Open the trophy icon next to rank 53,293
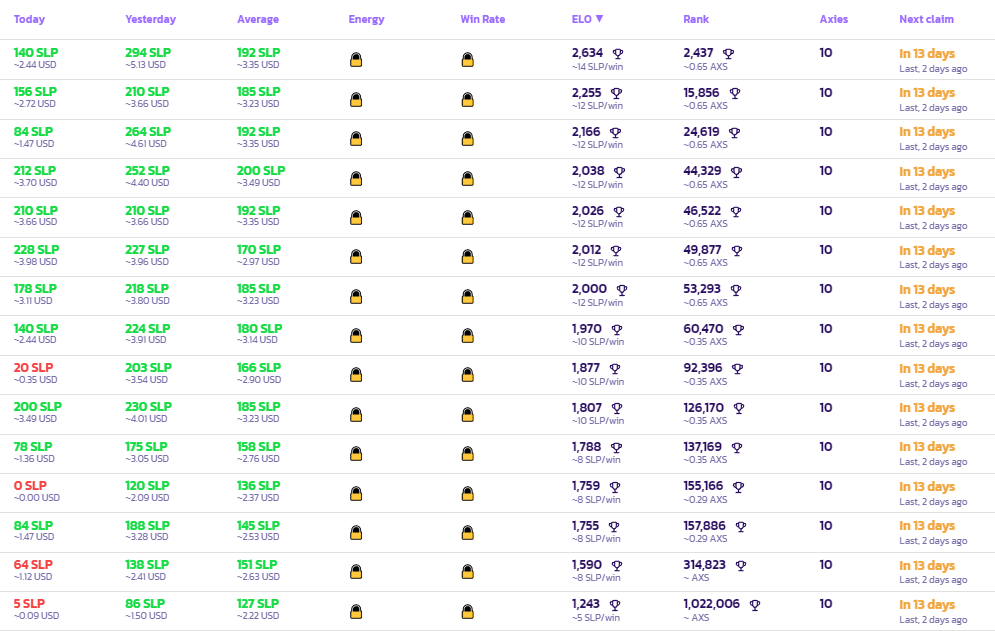Screen dimensions: 995x631 click(x=735, y=290)
